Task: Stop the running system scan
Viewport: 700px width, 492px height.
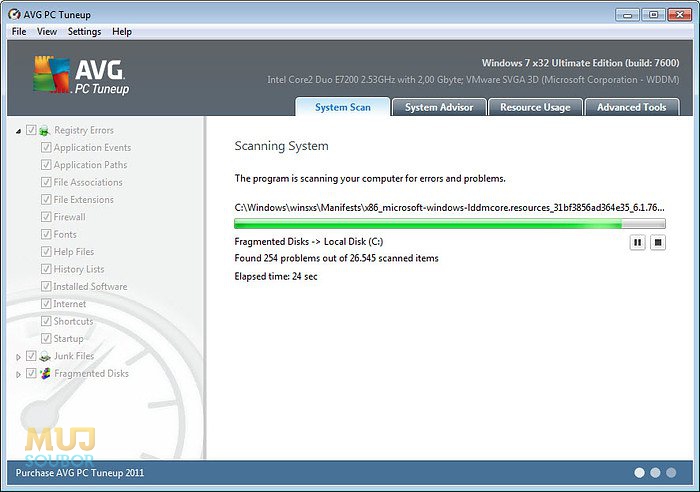Action: point(658,243)
